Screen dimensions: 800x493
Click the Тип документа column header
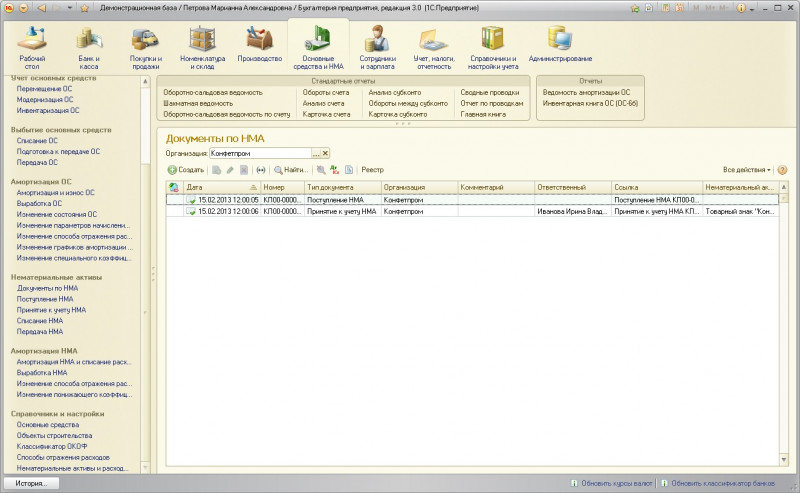pos(342,187)
